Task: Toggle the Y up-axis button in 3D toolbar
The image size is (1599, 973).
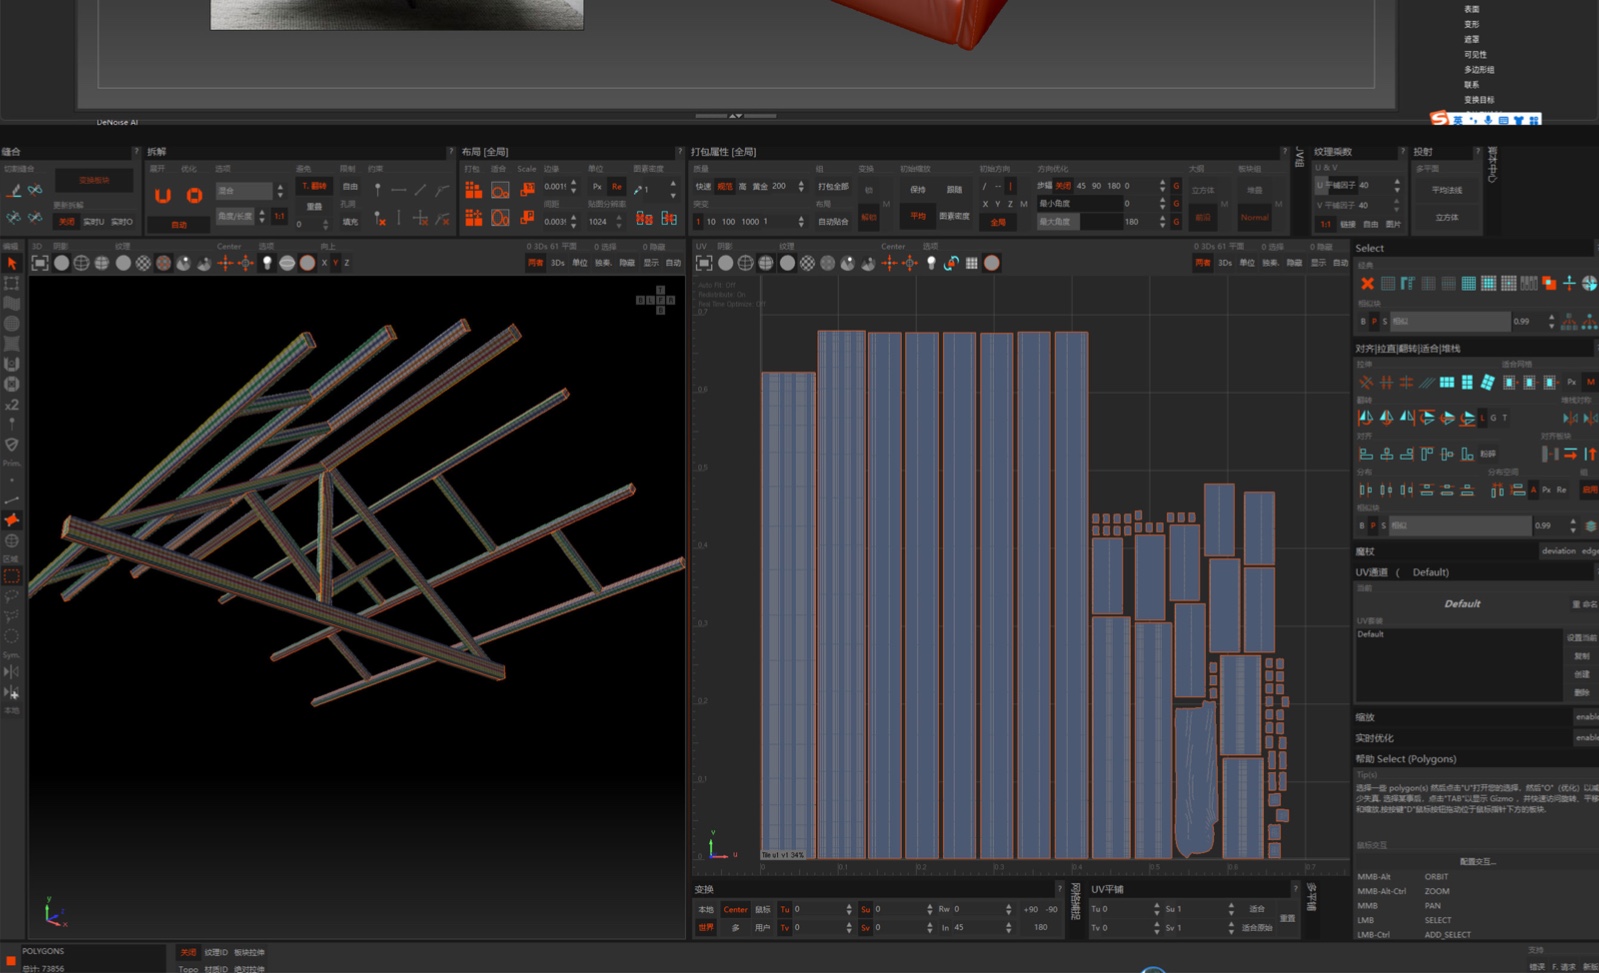Action: tap(335, 263)
